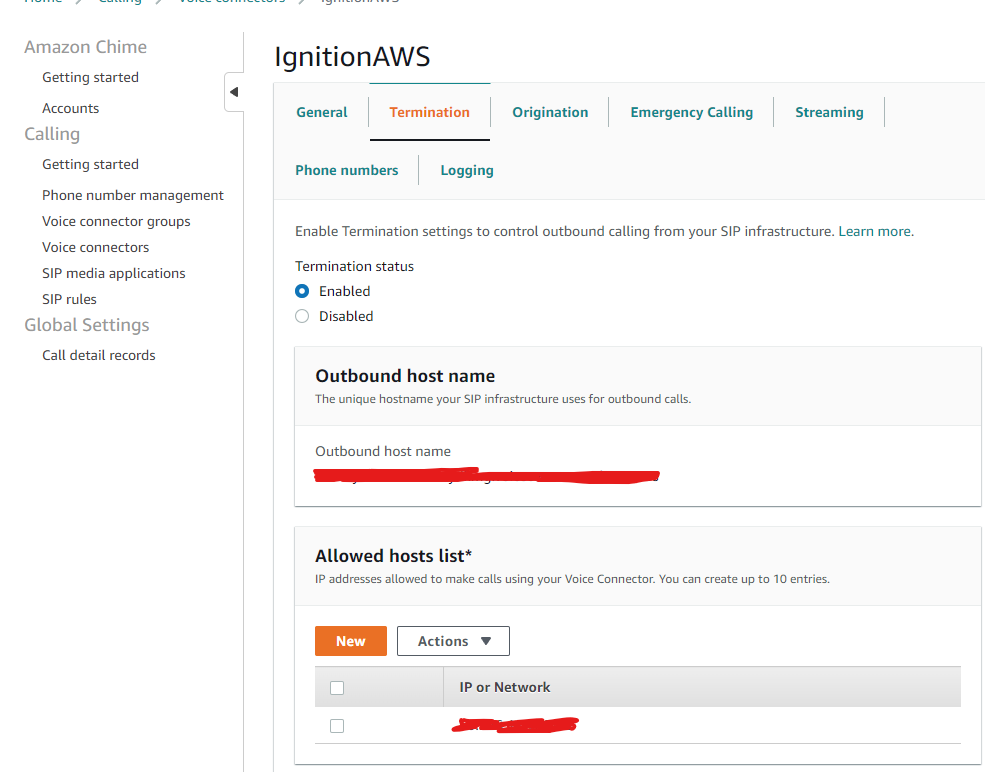This screenshot has width=985, height=772.
Task: Click the Outbound host name section heading
Action: (x=405, y=376)
